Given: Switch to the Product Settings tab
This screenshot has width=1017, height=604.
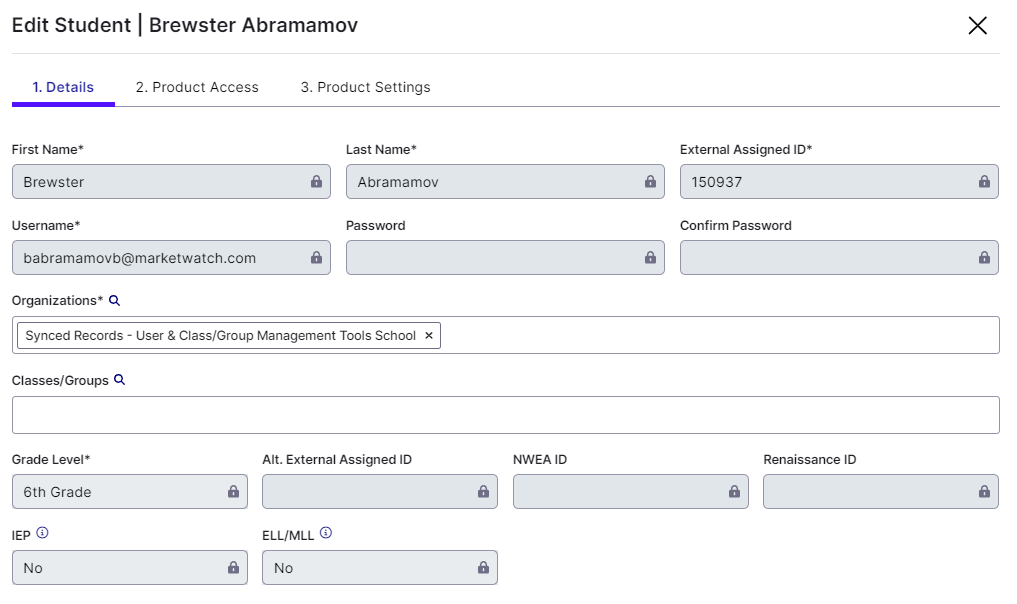Looking at the screenshot, I should (365, 88).
